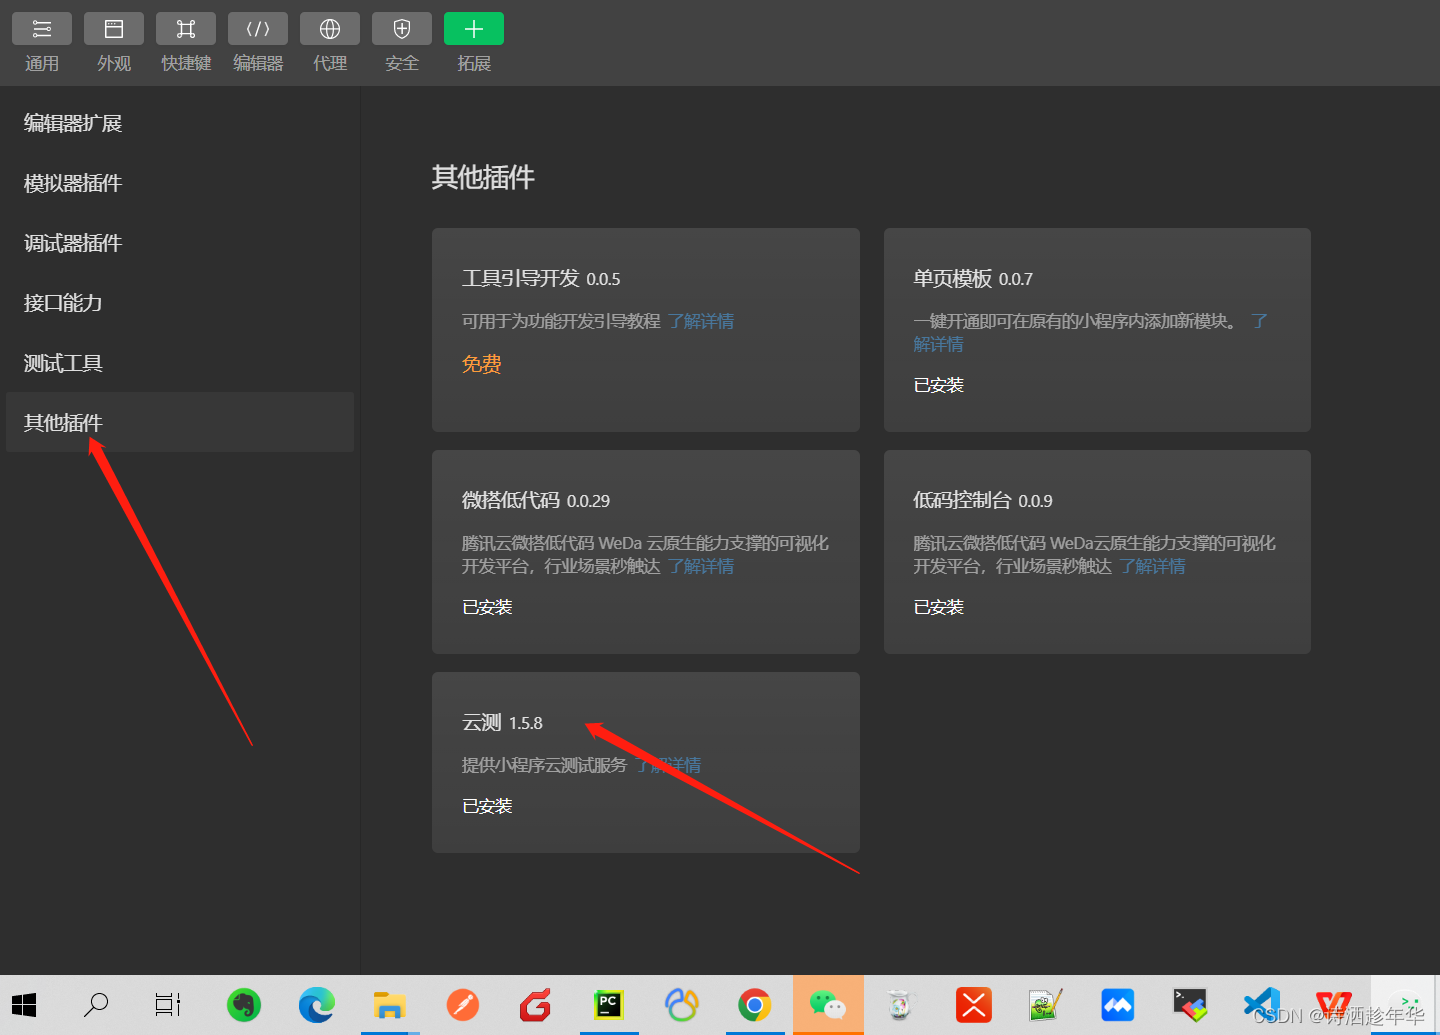Image resolution: width=1440 pixels, height=1035 pixels.
Task: Open 了解详情 link for 工具引导开发
Action: pos(701,321)
